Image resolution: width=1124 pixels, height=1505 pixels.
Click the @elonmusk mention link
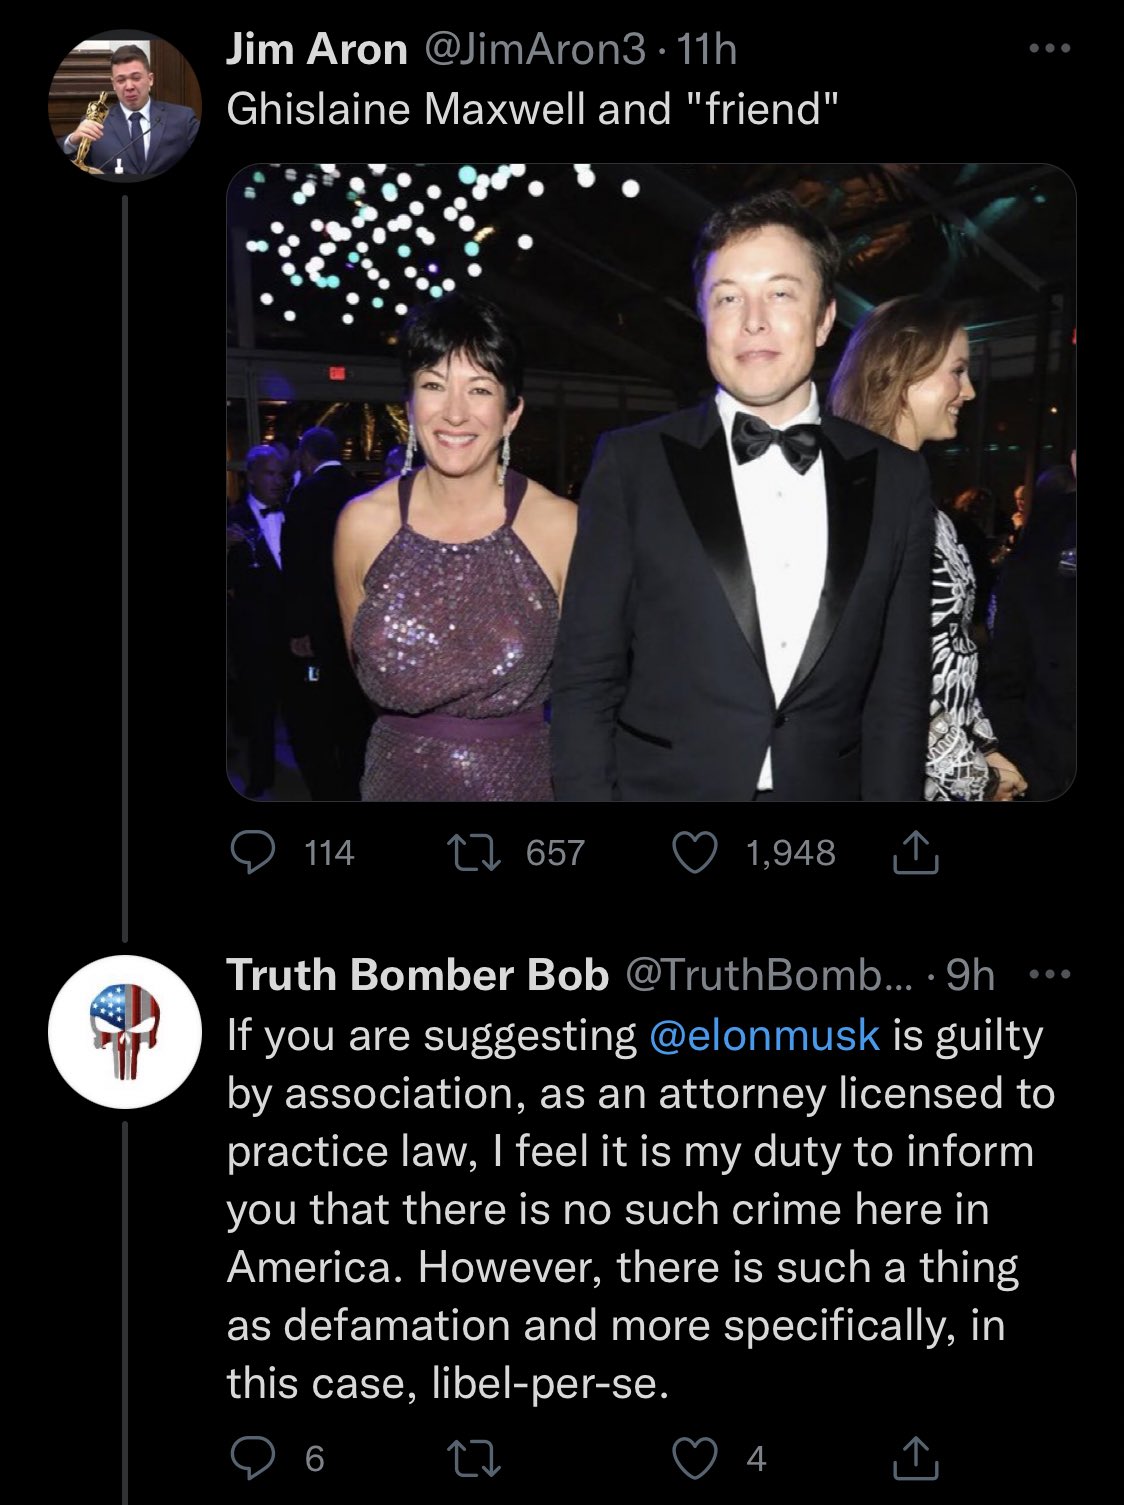tap(765, 1035)
